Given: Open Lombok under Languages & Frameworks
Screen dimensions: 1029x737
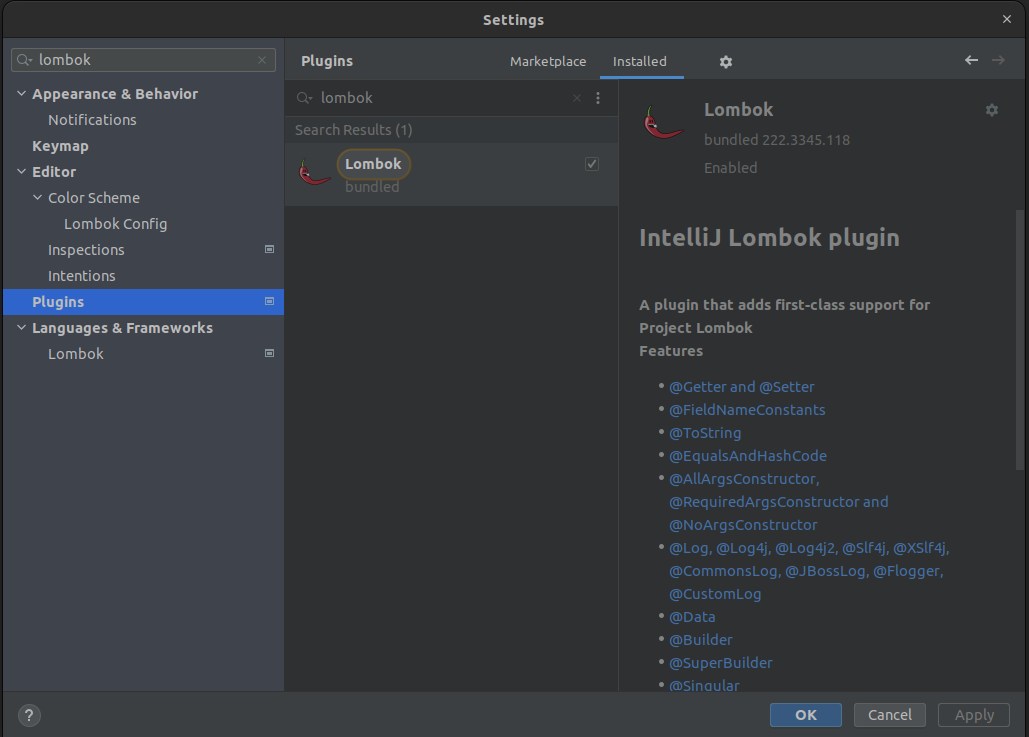Looking at the screenshot, I should 75,354.
